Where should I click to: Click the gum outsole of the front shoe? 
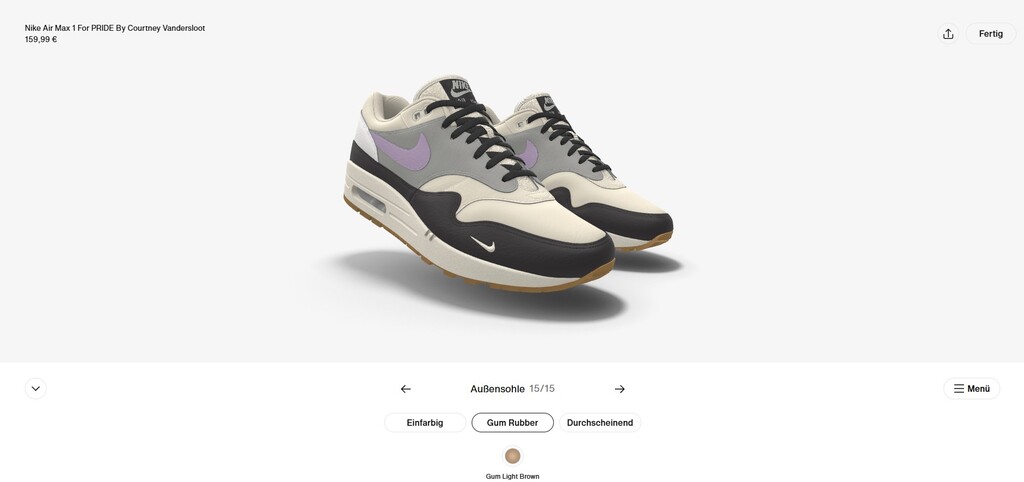point(480,261)
